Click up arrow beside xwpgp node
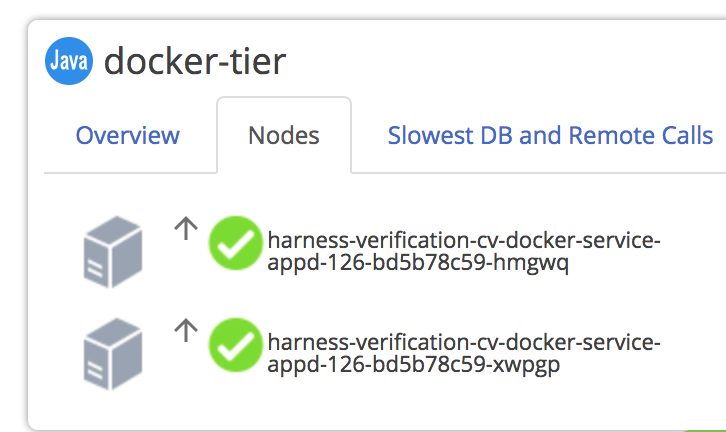The image size is (726, 432). pos(186,331)
